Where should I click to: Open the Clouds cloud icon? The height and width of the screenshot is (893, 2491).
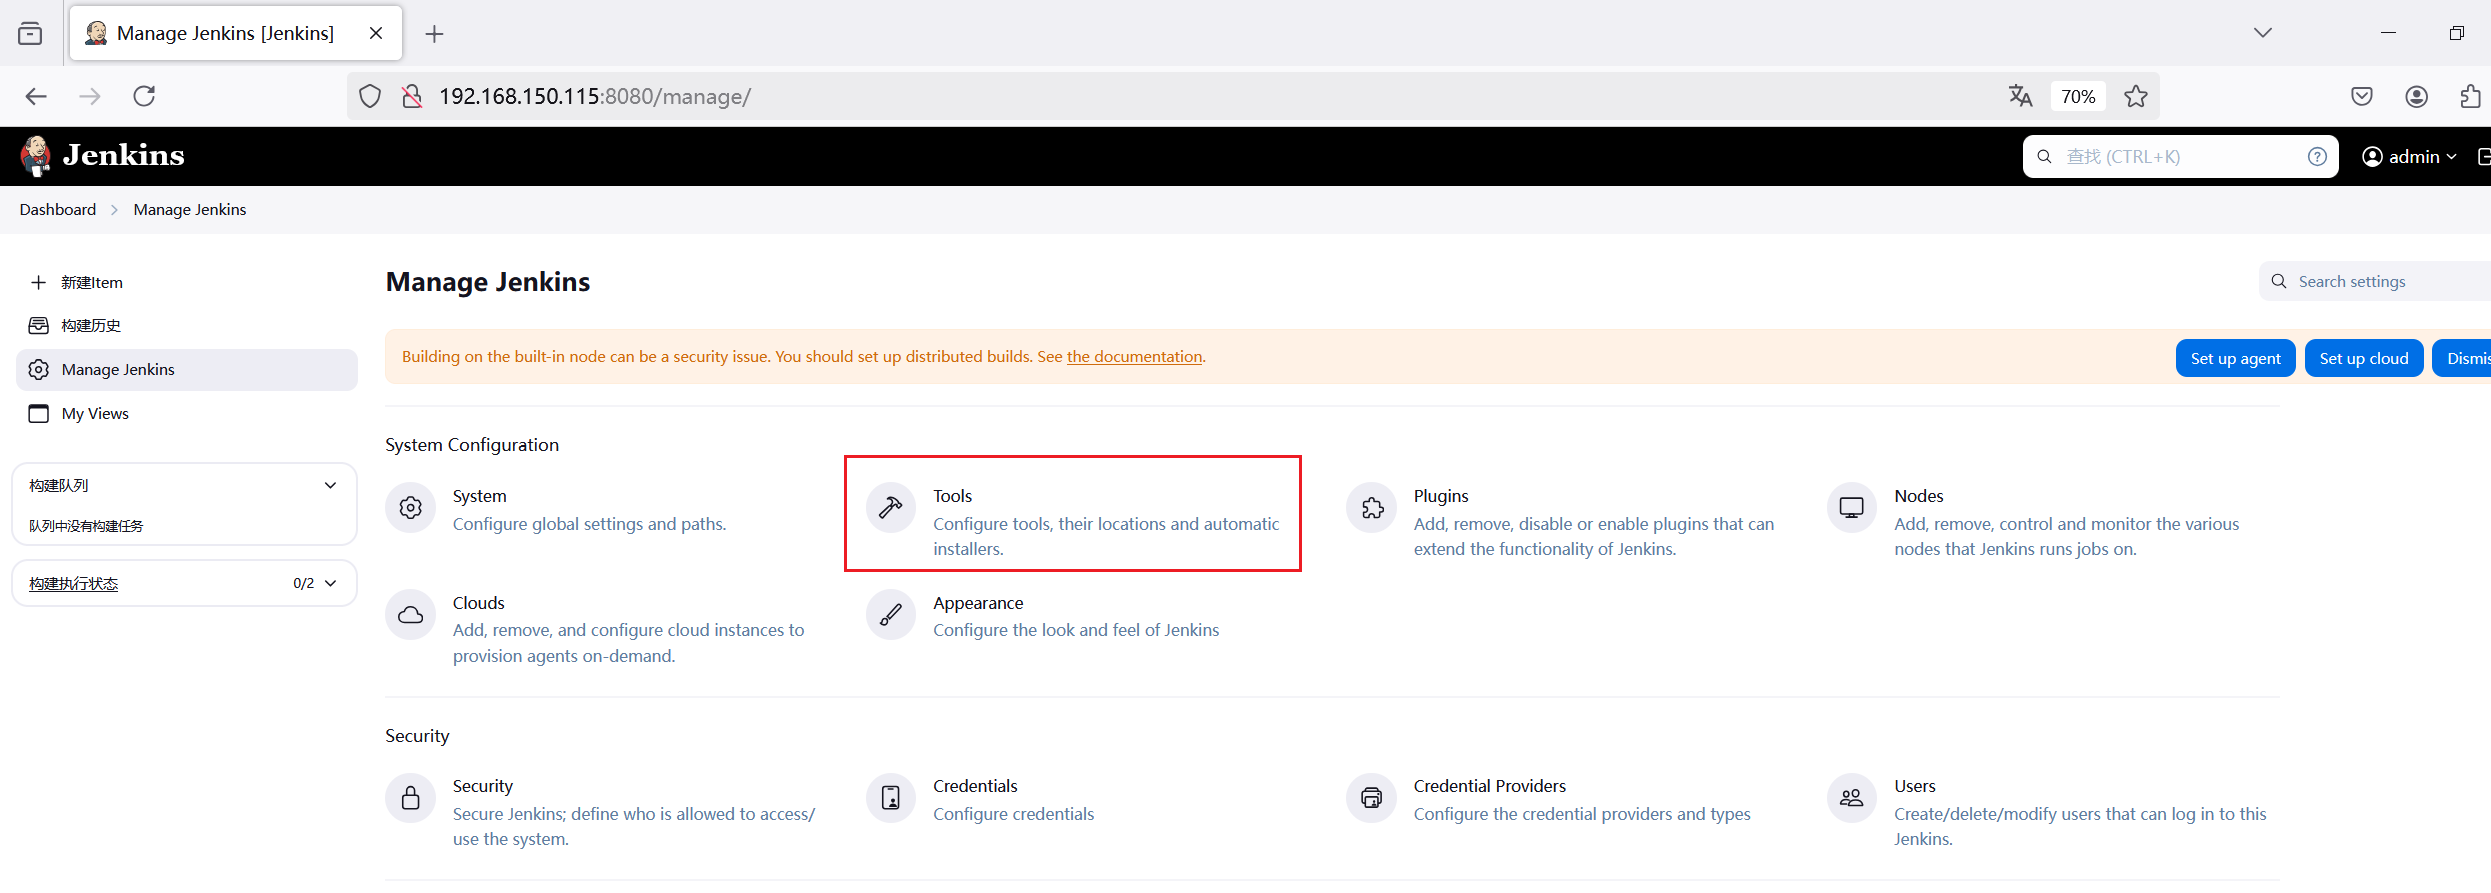point(411,615)
